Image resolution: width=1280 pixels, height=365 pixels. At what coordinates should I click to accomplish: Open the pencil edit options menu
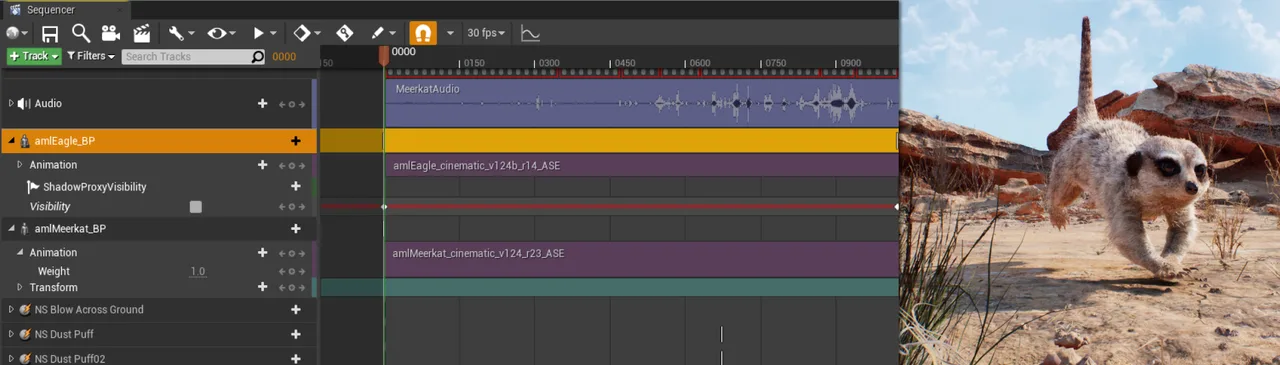pos(383,33)
